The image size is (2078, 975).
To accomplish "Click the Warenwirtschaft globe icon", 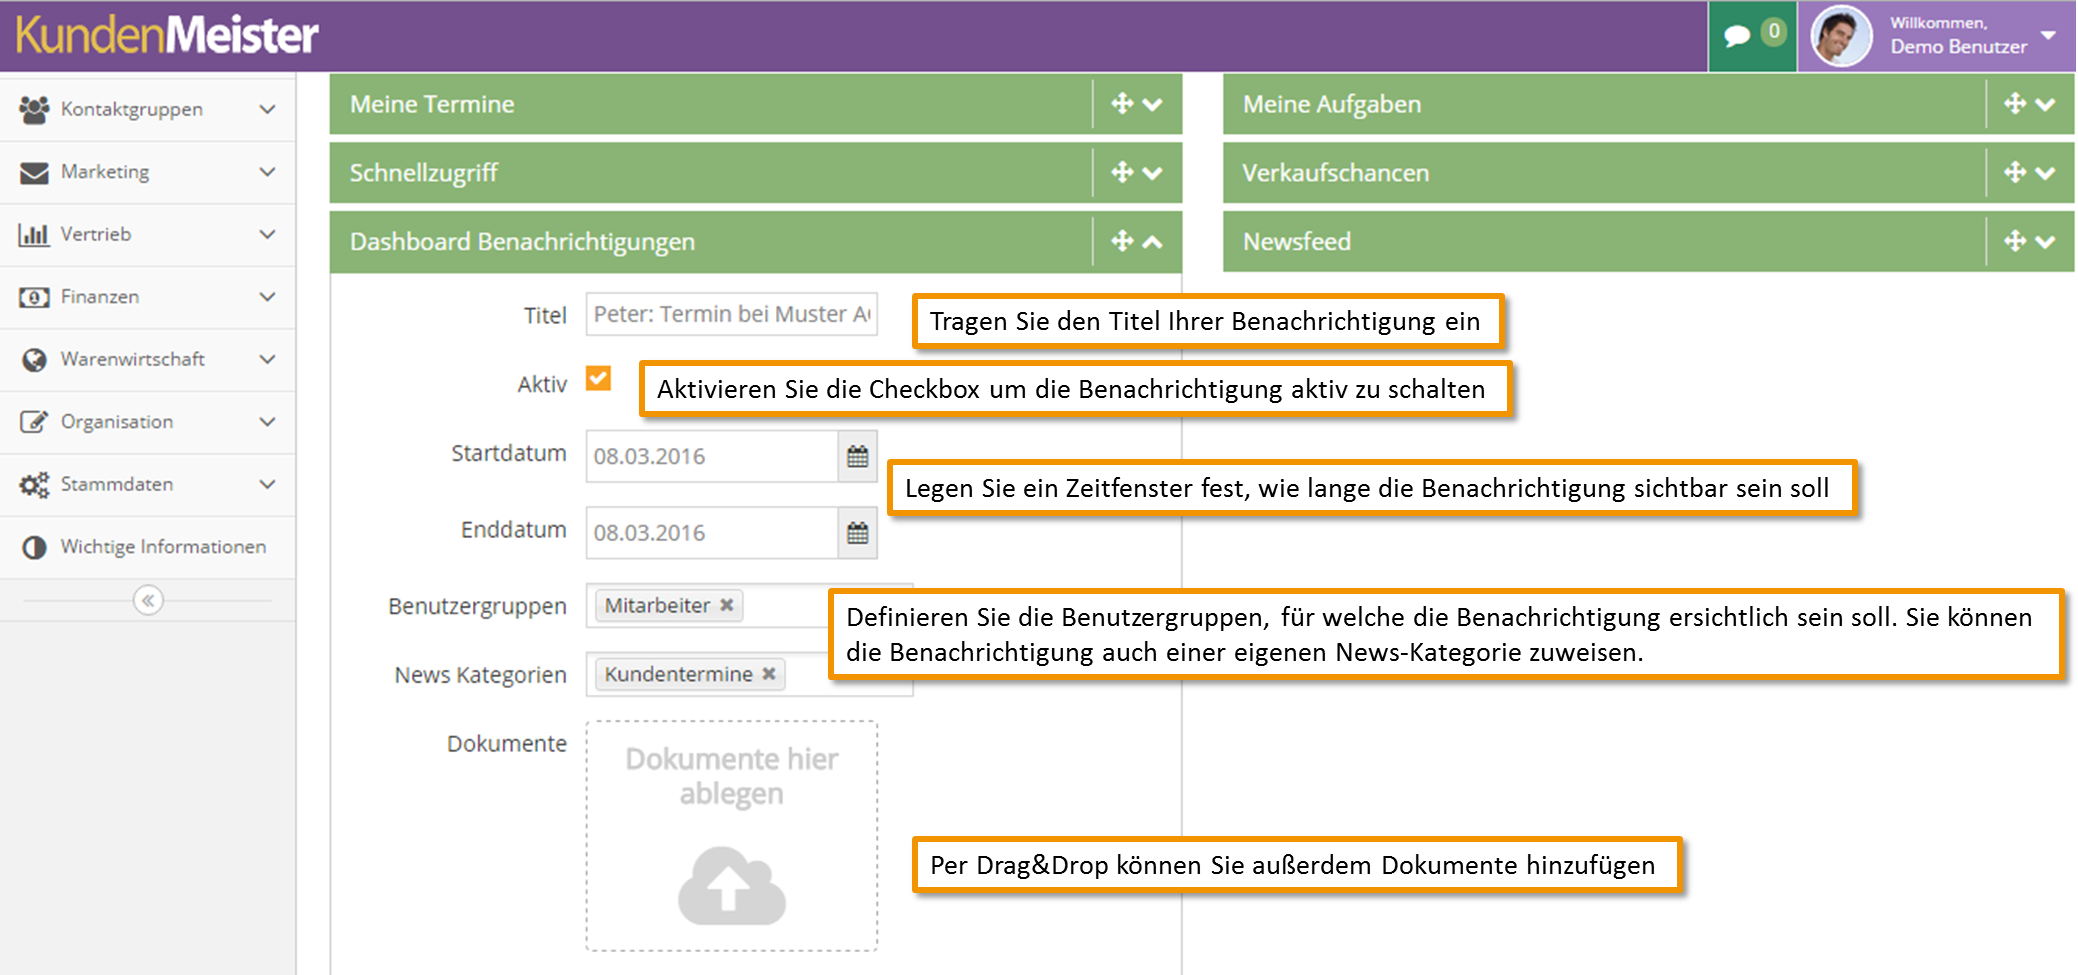I will click(x=34, y=359).
